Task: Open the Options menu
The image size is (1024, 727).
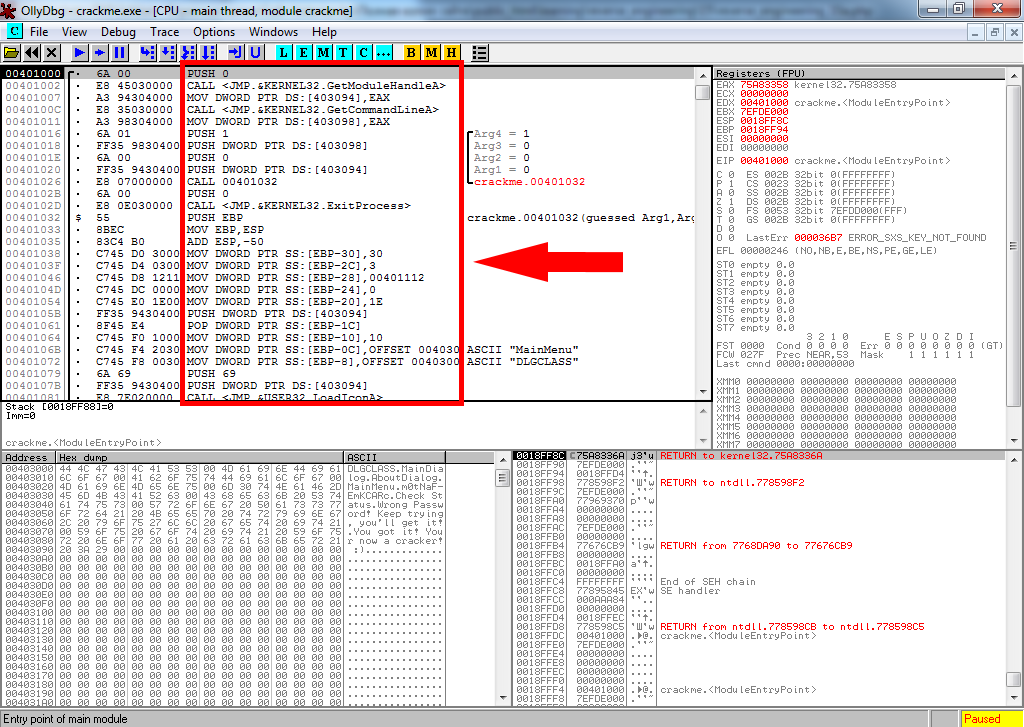Action: click(214, 32)
